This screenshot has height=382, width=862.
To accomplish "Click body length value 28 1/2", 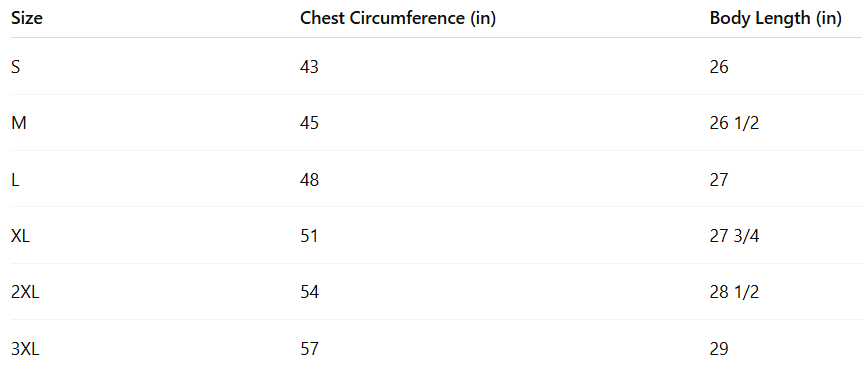I will [x=734, y=292].
